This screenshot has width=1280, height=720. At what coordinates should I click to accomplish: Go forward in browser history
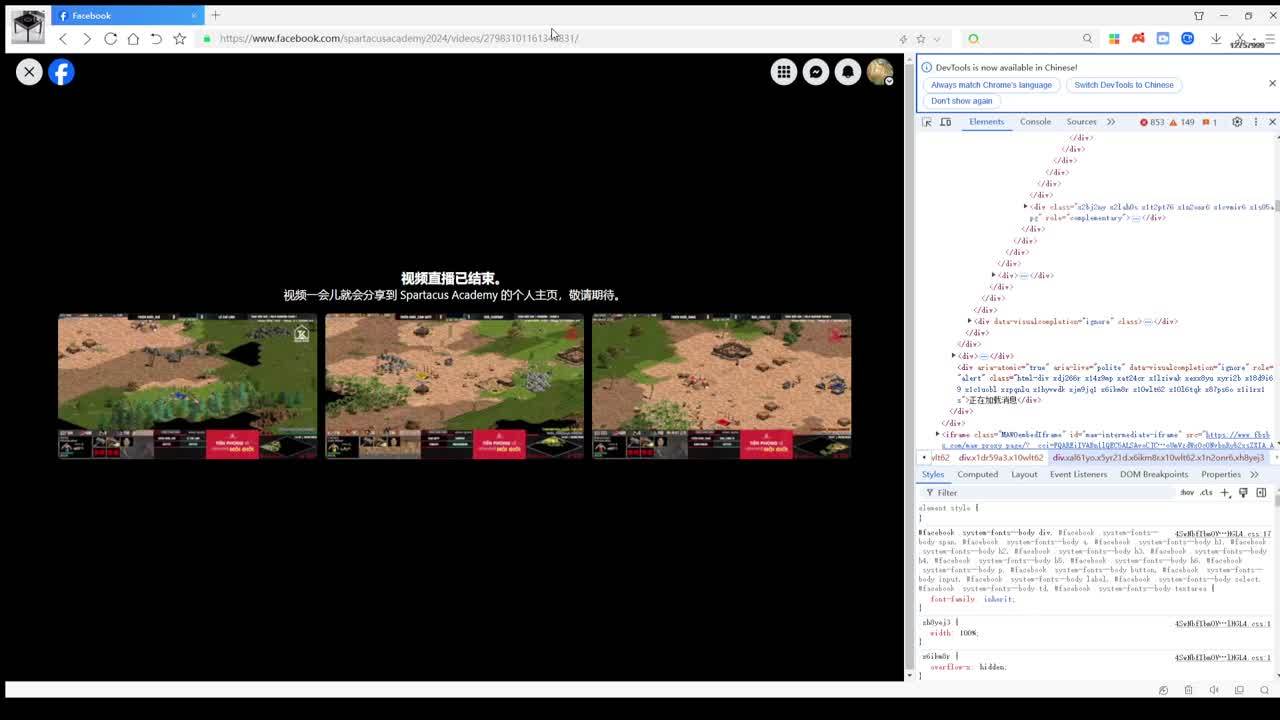(x=87, y=39)
